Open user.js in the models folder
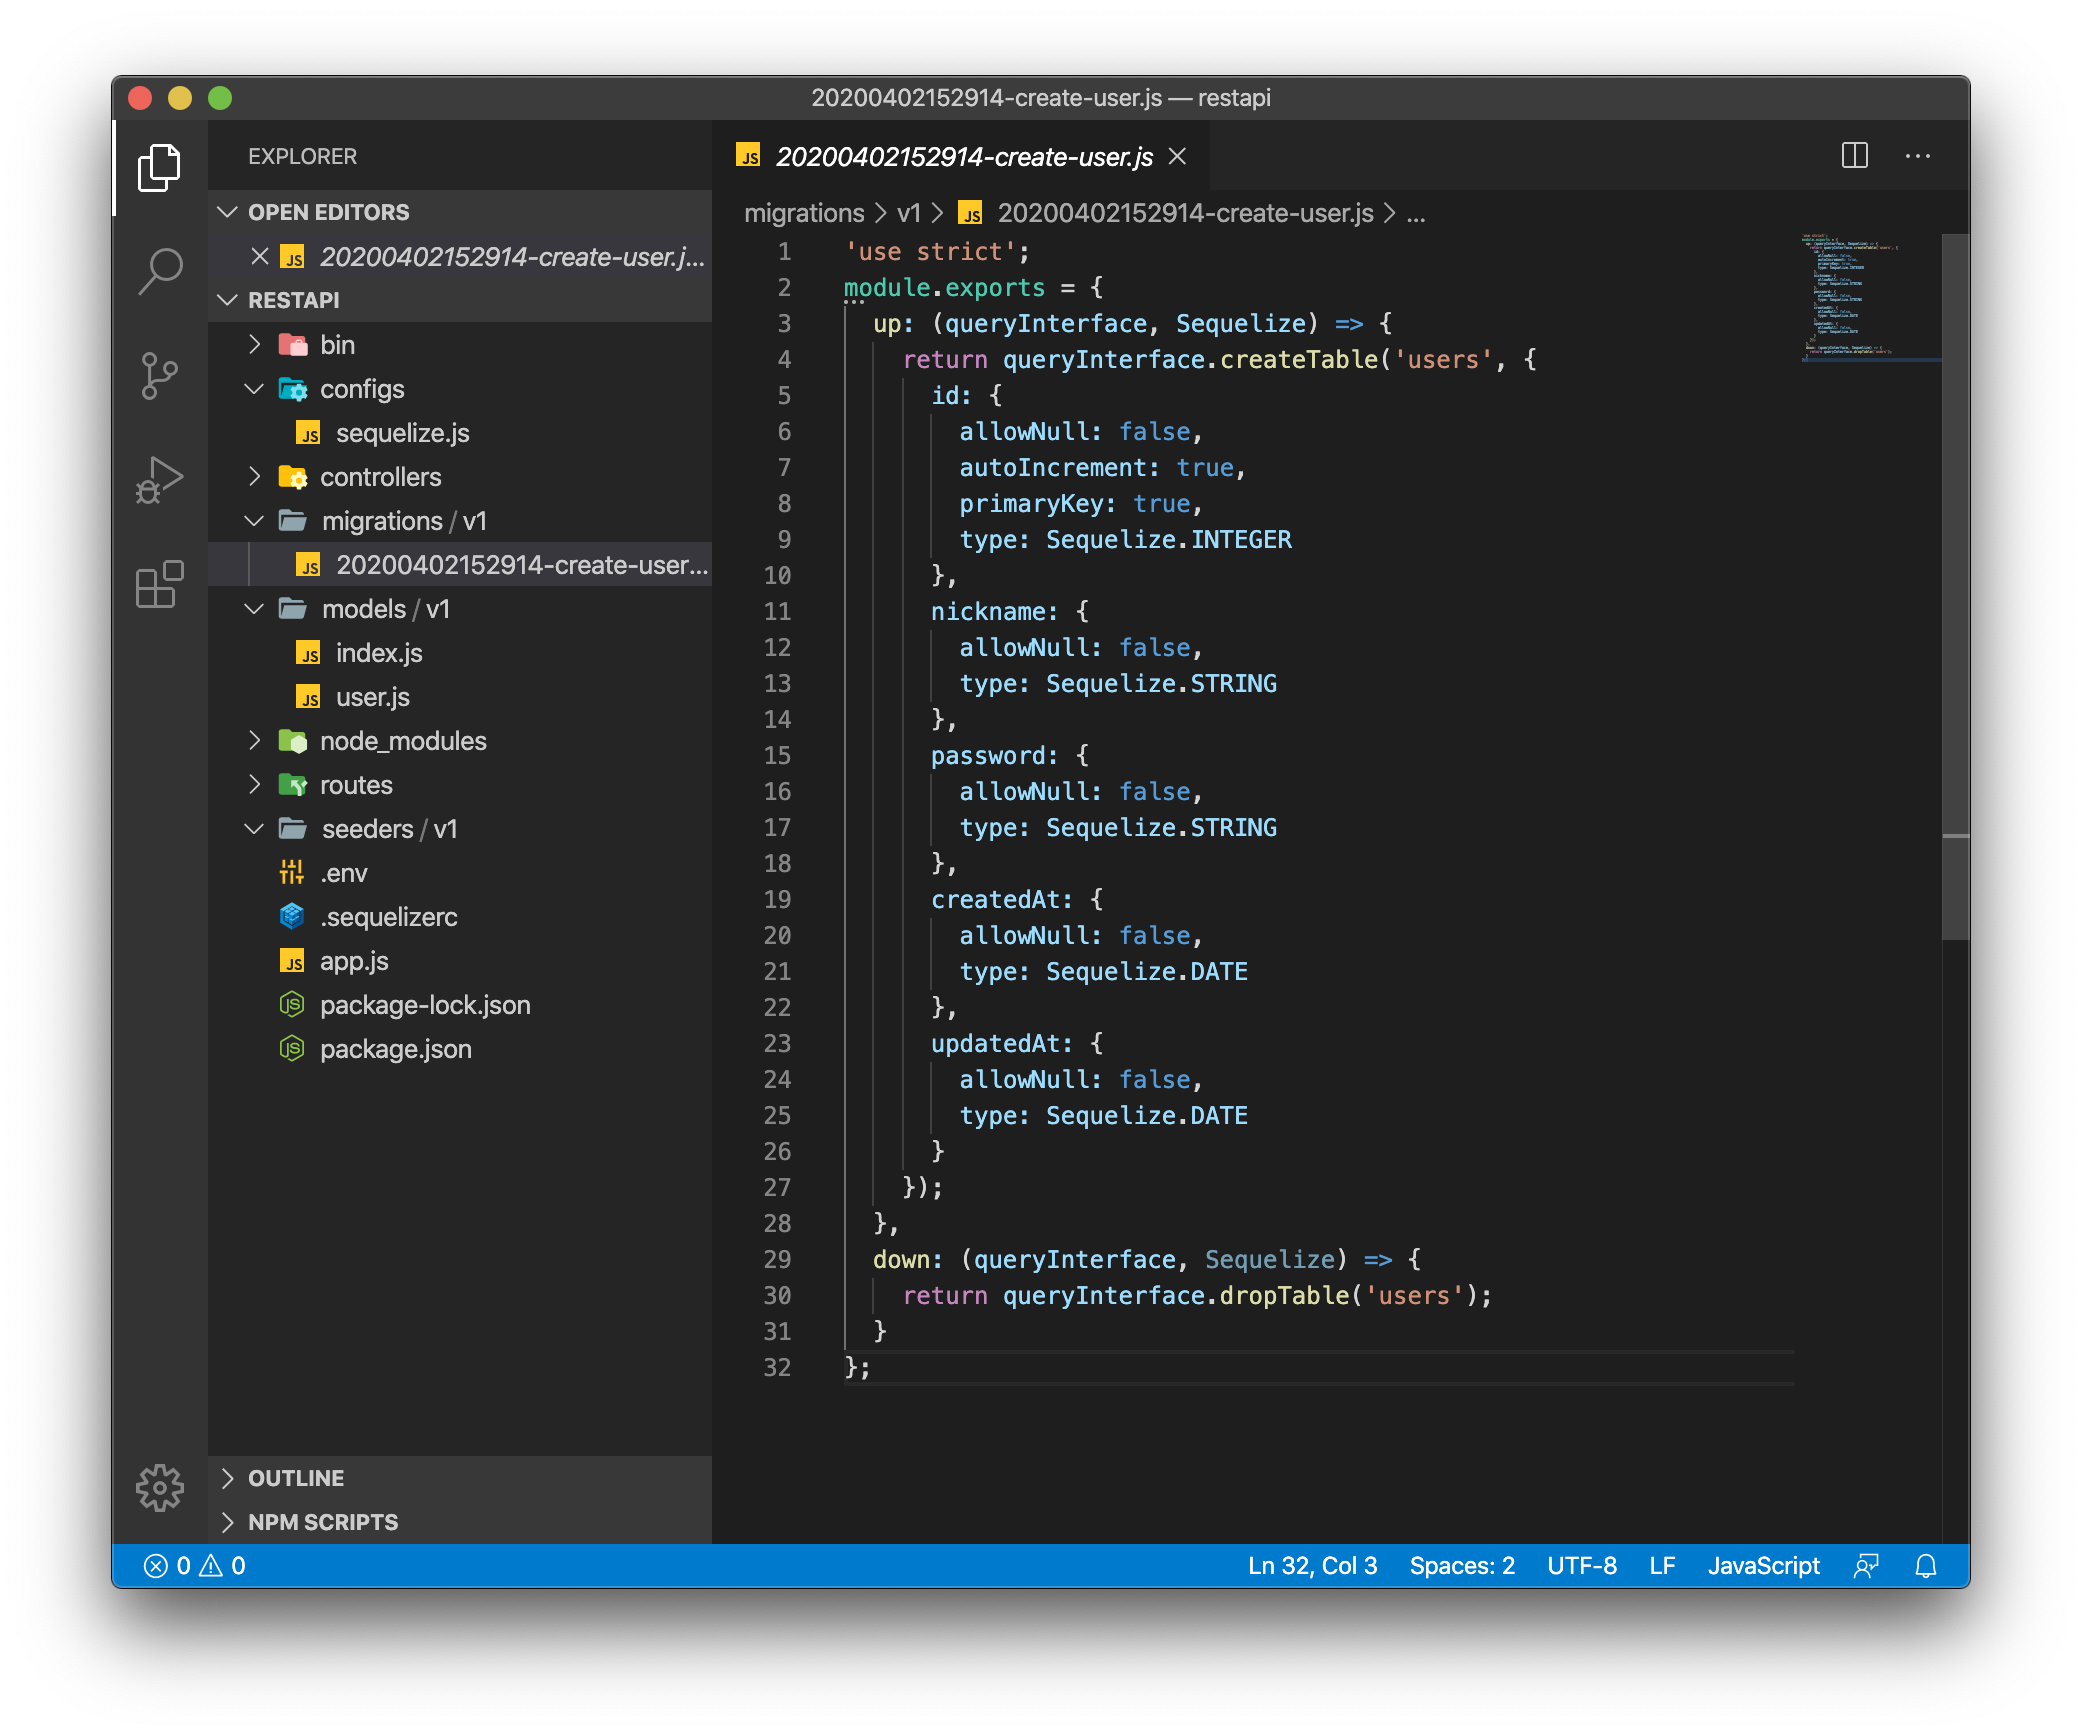 [x=372, y=697]
